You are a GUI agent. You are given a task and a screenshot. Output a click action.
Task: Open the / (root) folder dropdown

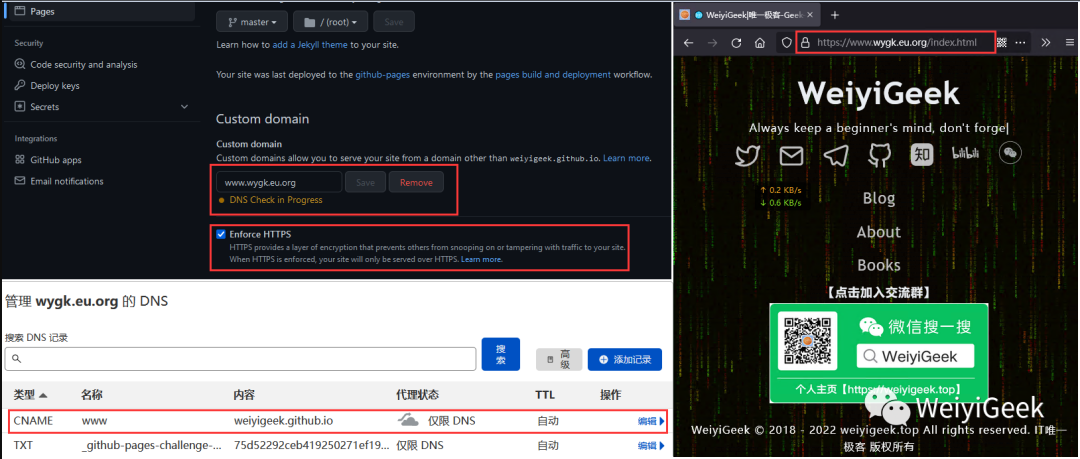tap(331, 22)
